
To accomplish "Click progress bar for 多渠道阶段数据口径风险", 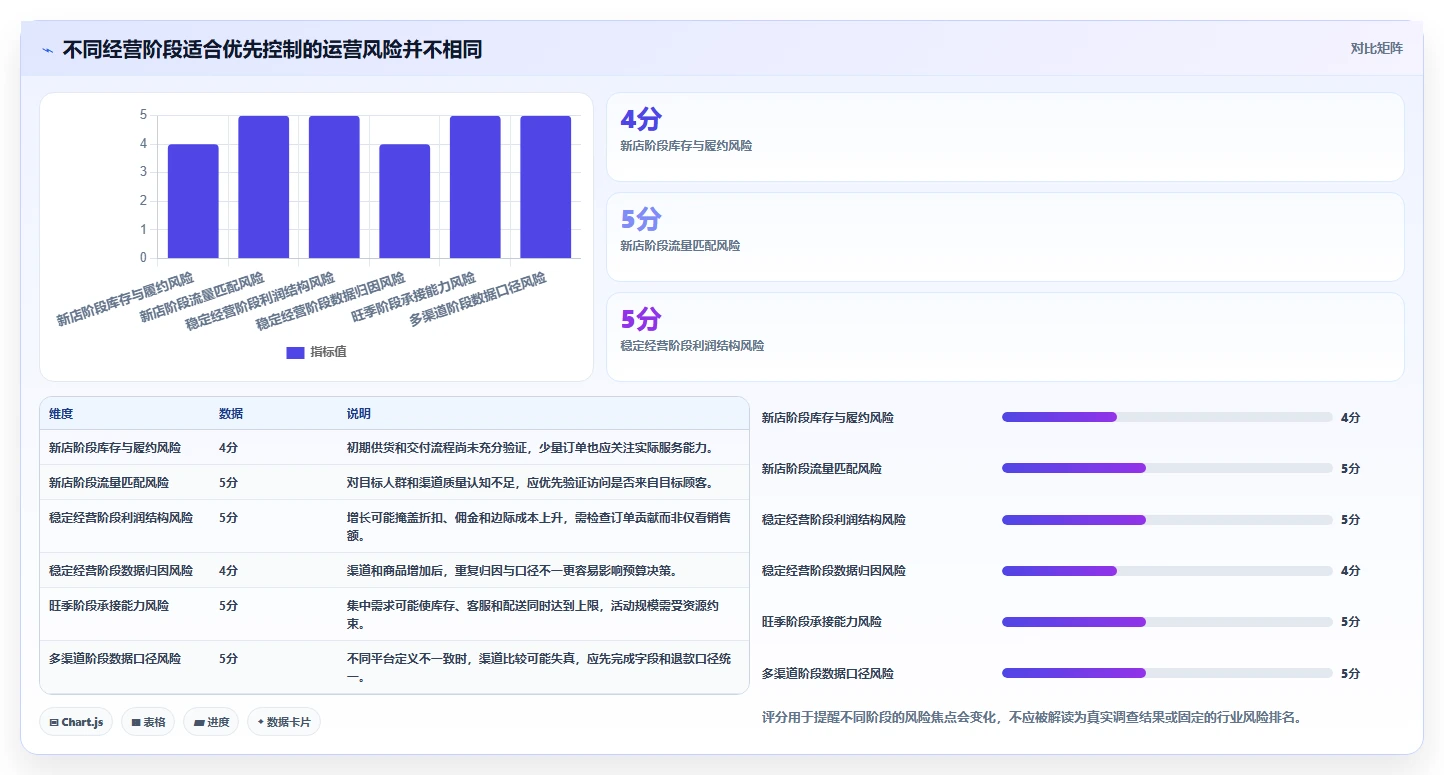I will pyautogui.click(x=1167, y=673).
